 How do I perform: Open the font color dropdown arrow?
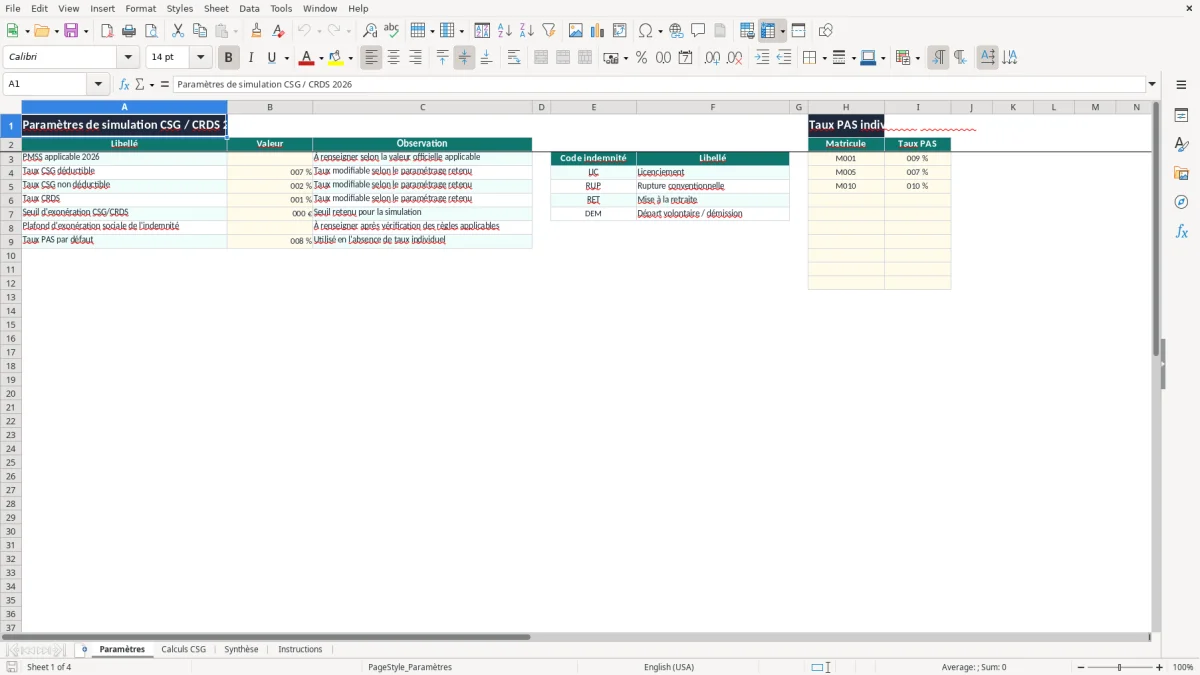[321, 58]
